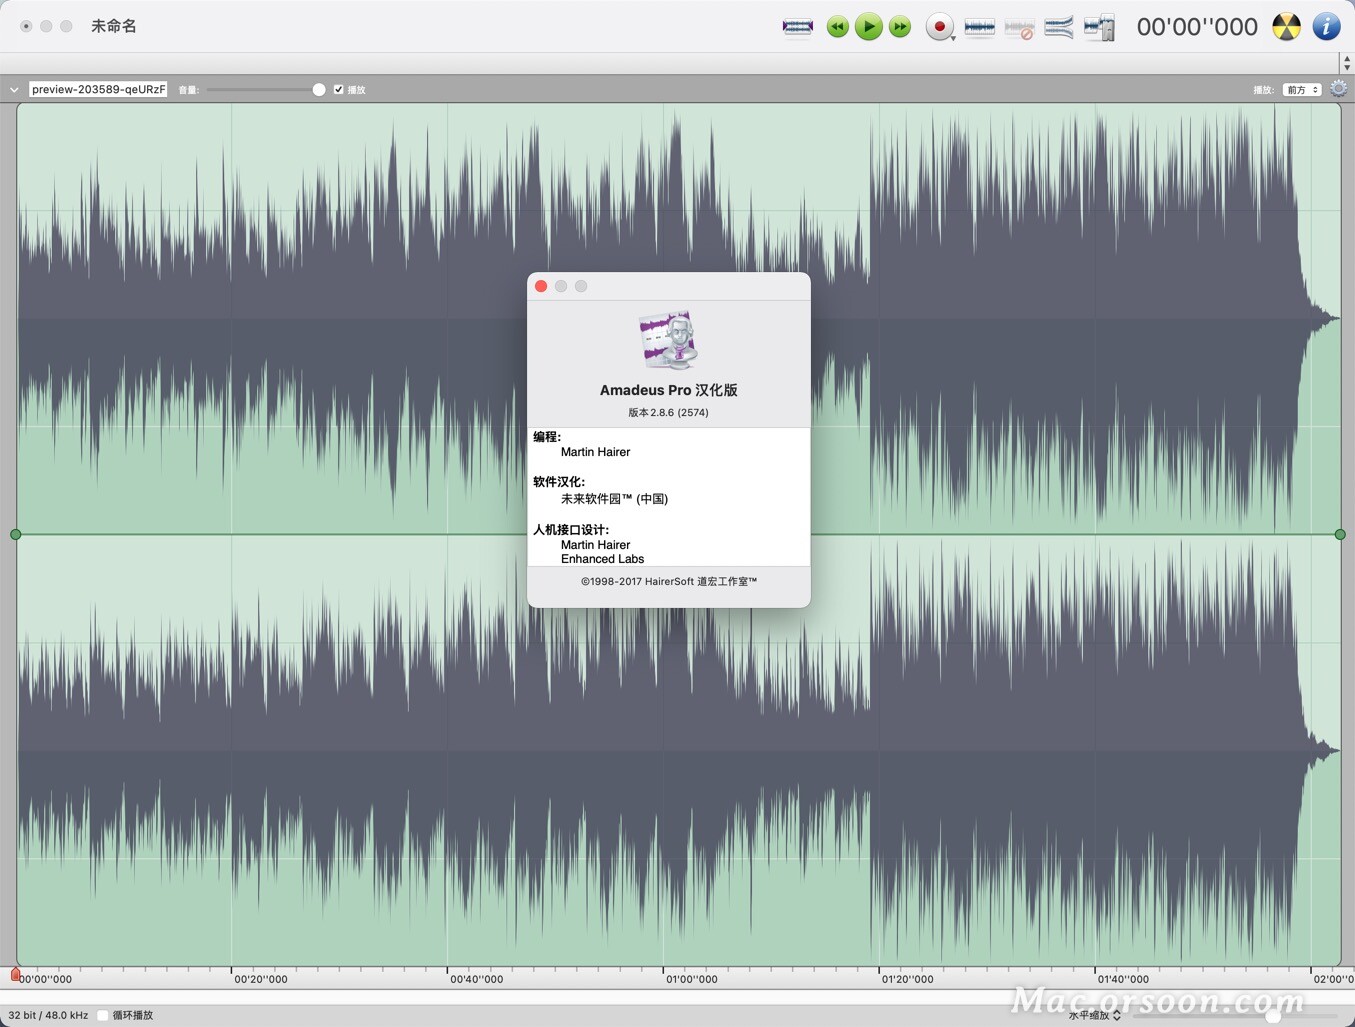
Task: Close the Amadeus Pro about dialog
Action: [x=541, y=286]
